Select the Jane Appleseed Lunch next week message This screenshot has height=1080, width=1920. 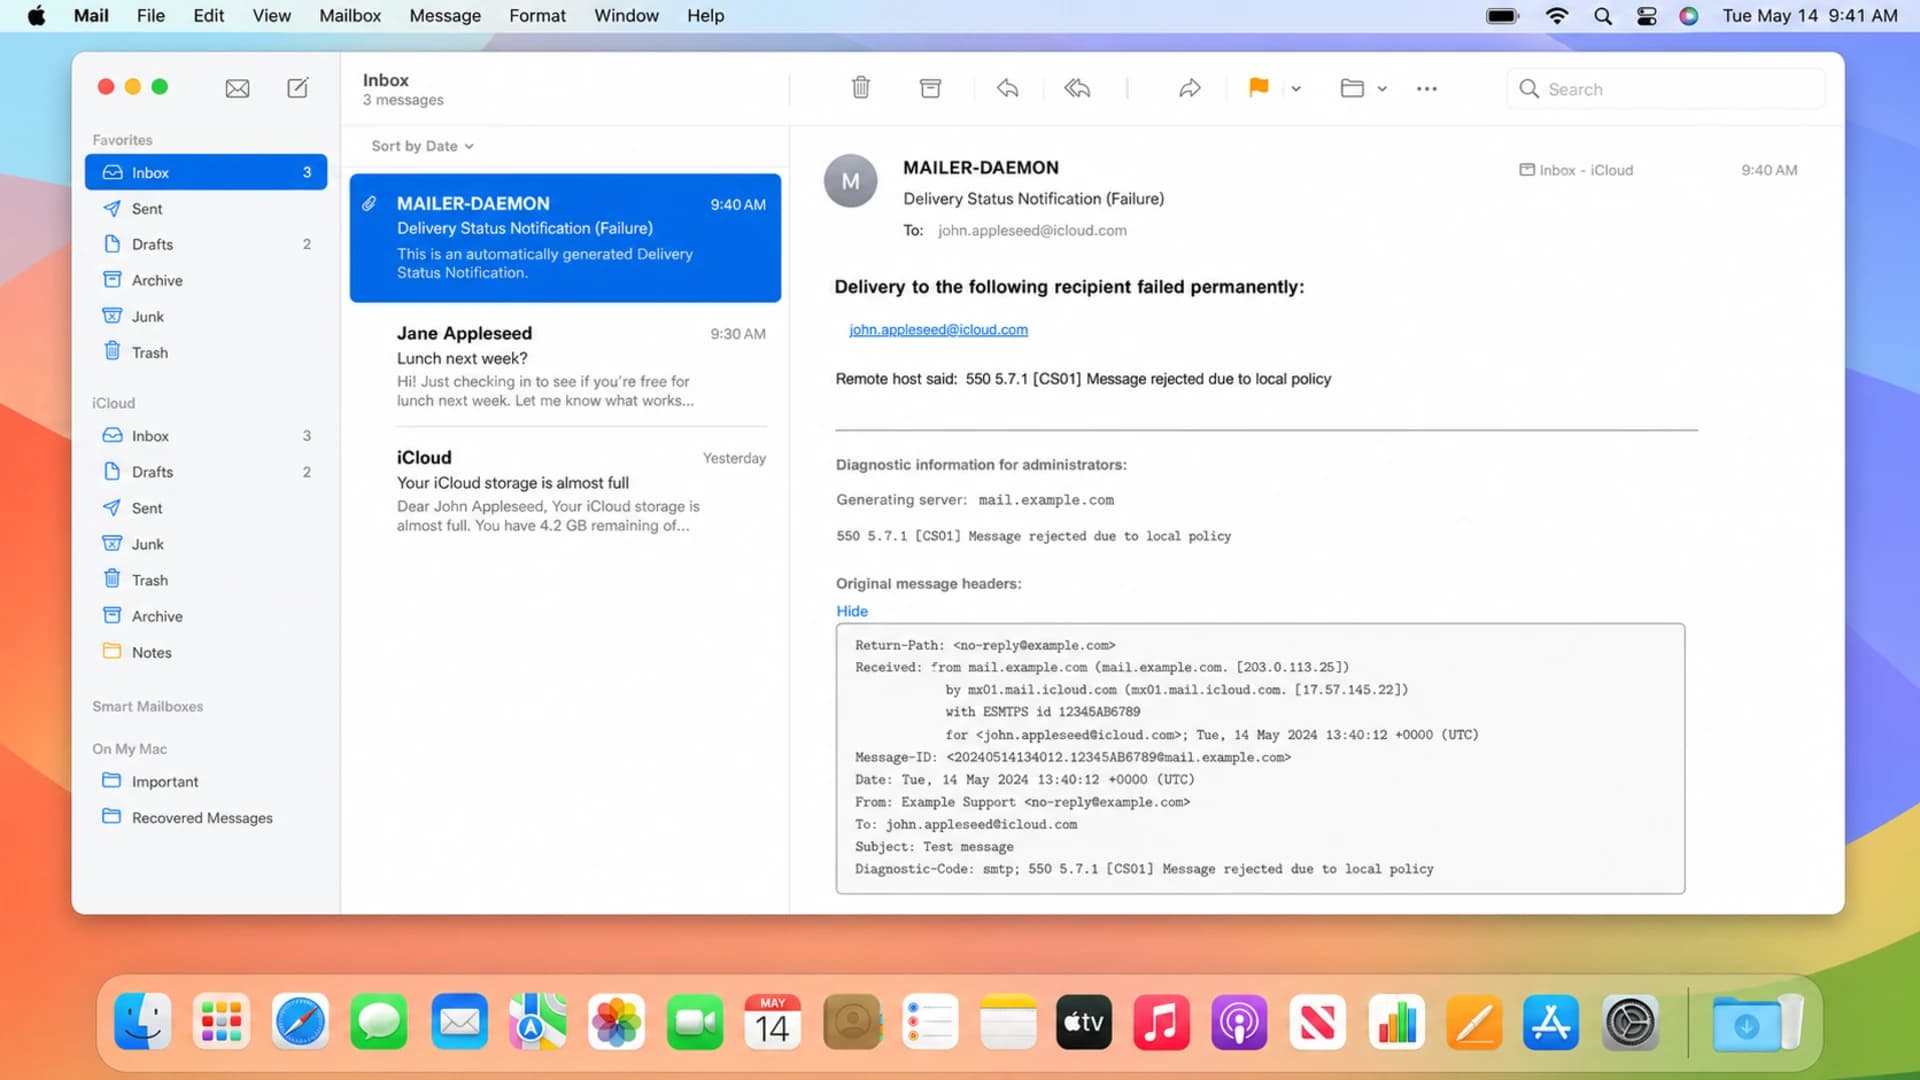pyautogui.click(x=565, y=366)
